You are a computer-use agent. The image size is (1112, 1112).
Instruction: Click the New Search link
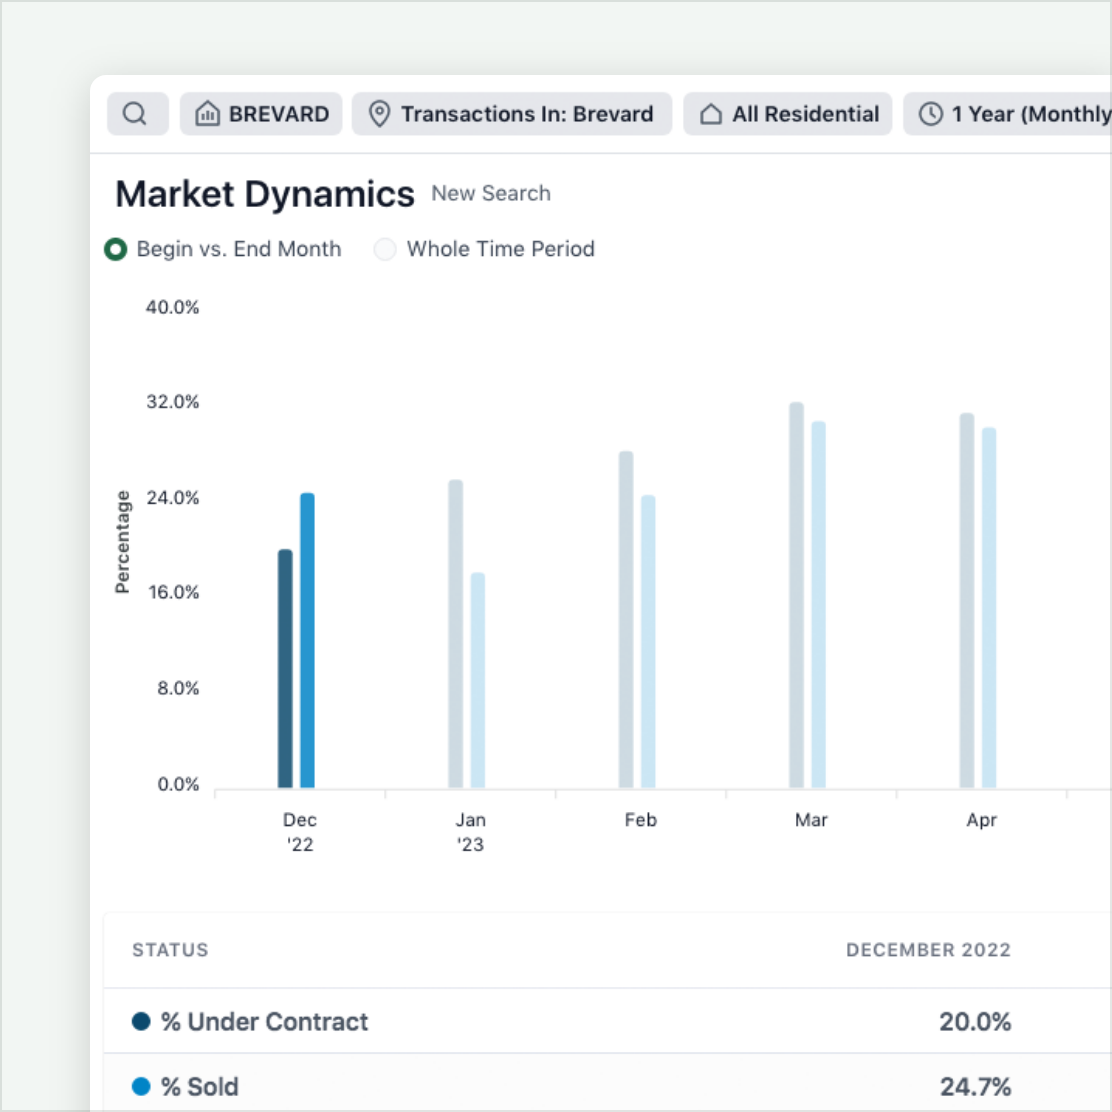click(x=490, y=194)
